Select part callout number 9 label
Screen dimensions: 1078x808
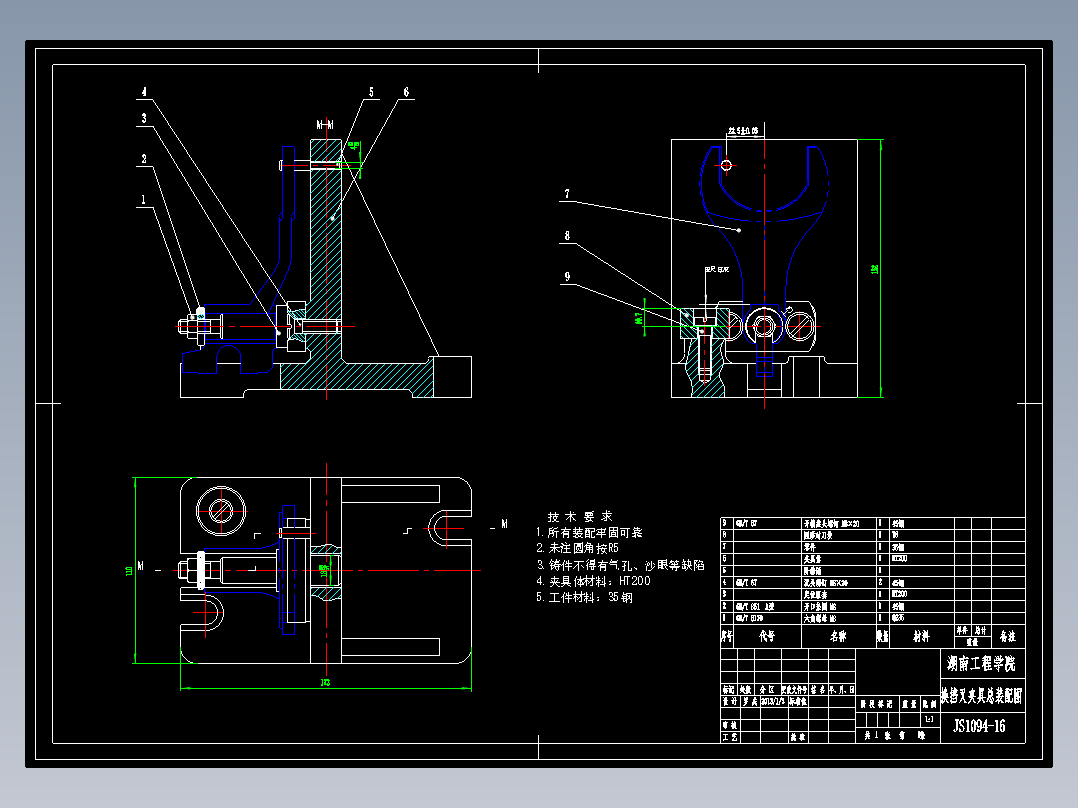[x=567, y=277]
